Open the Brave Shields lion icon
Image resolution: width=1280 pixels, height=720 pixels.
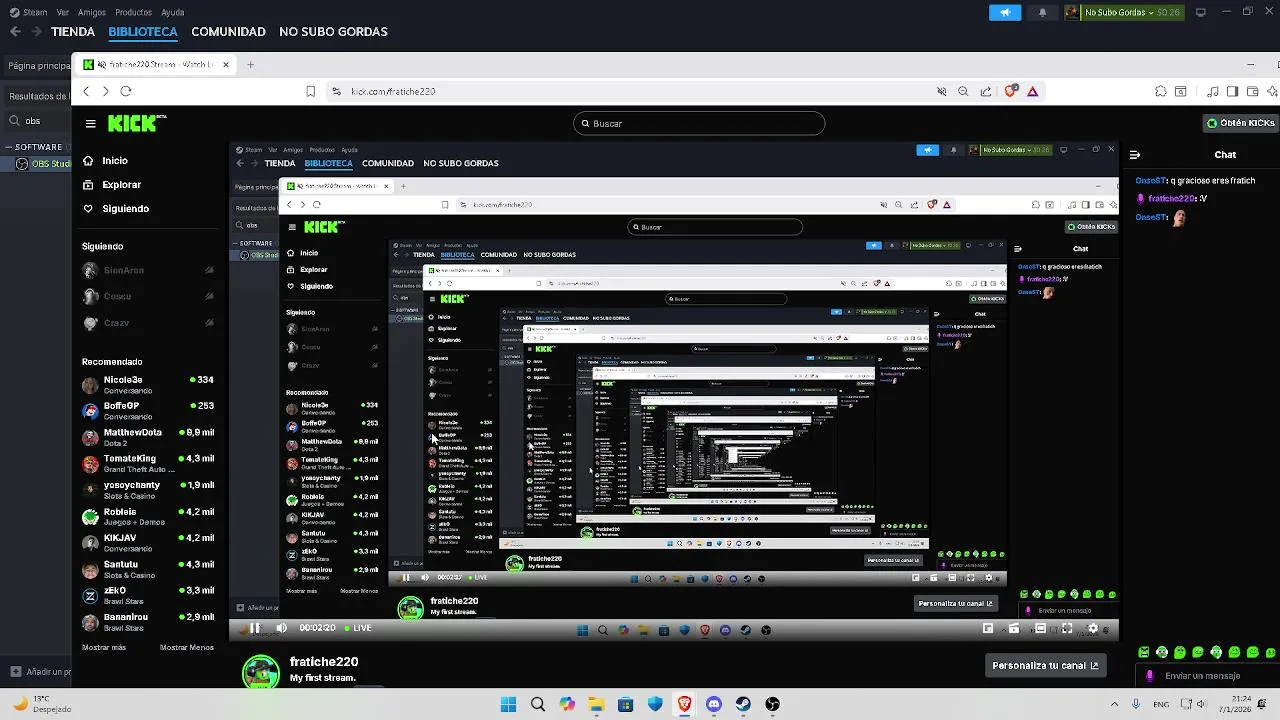point(1011,91)
